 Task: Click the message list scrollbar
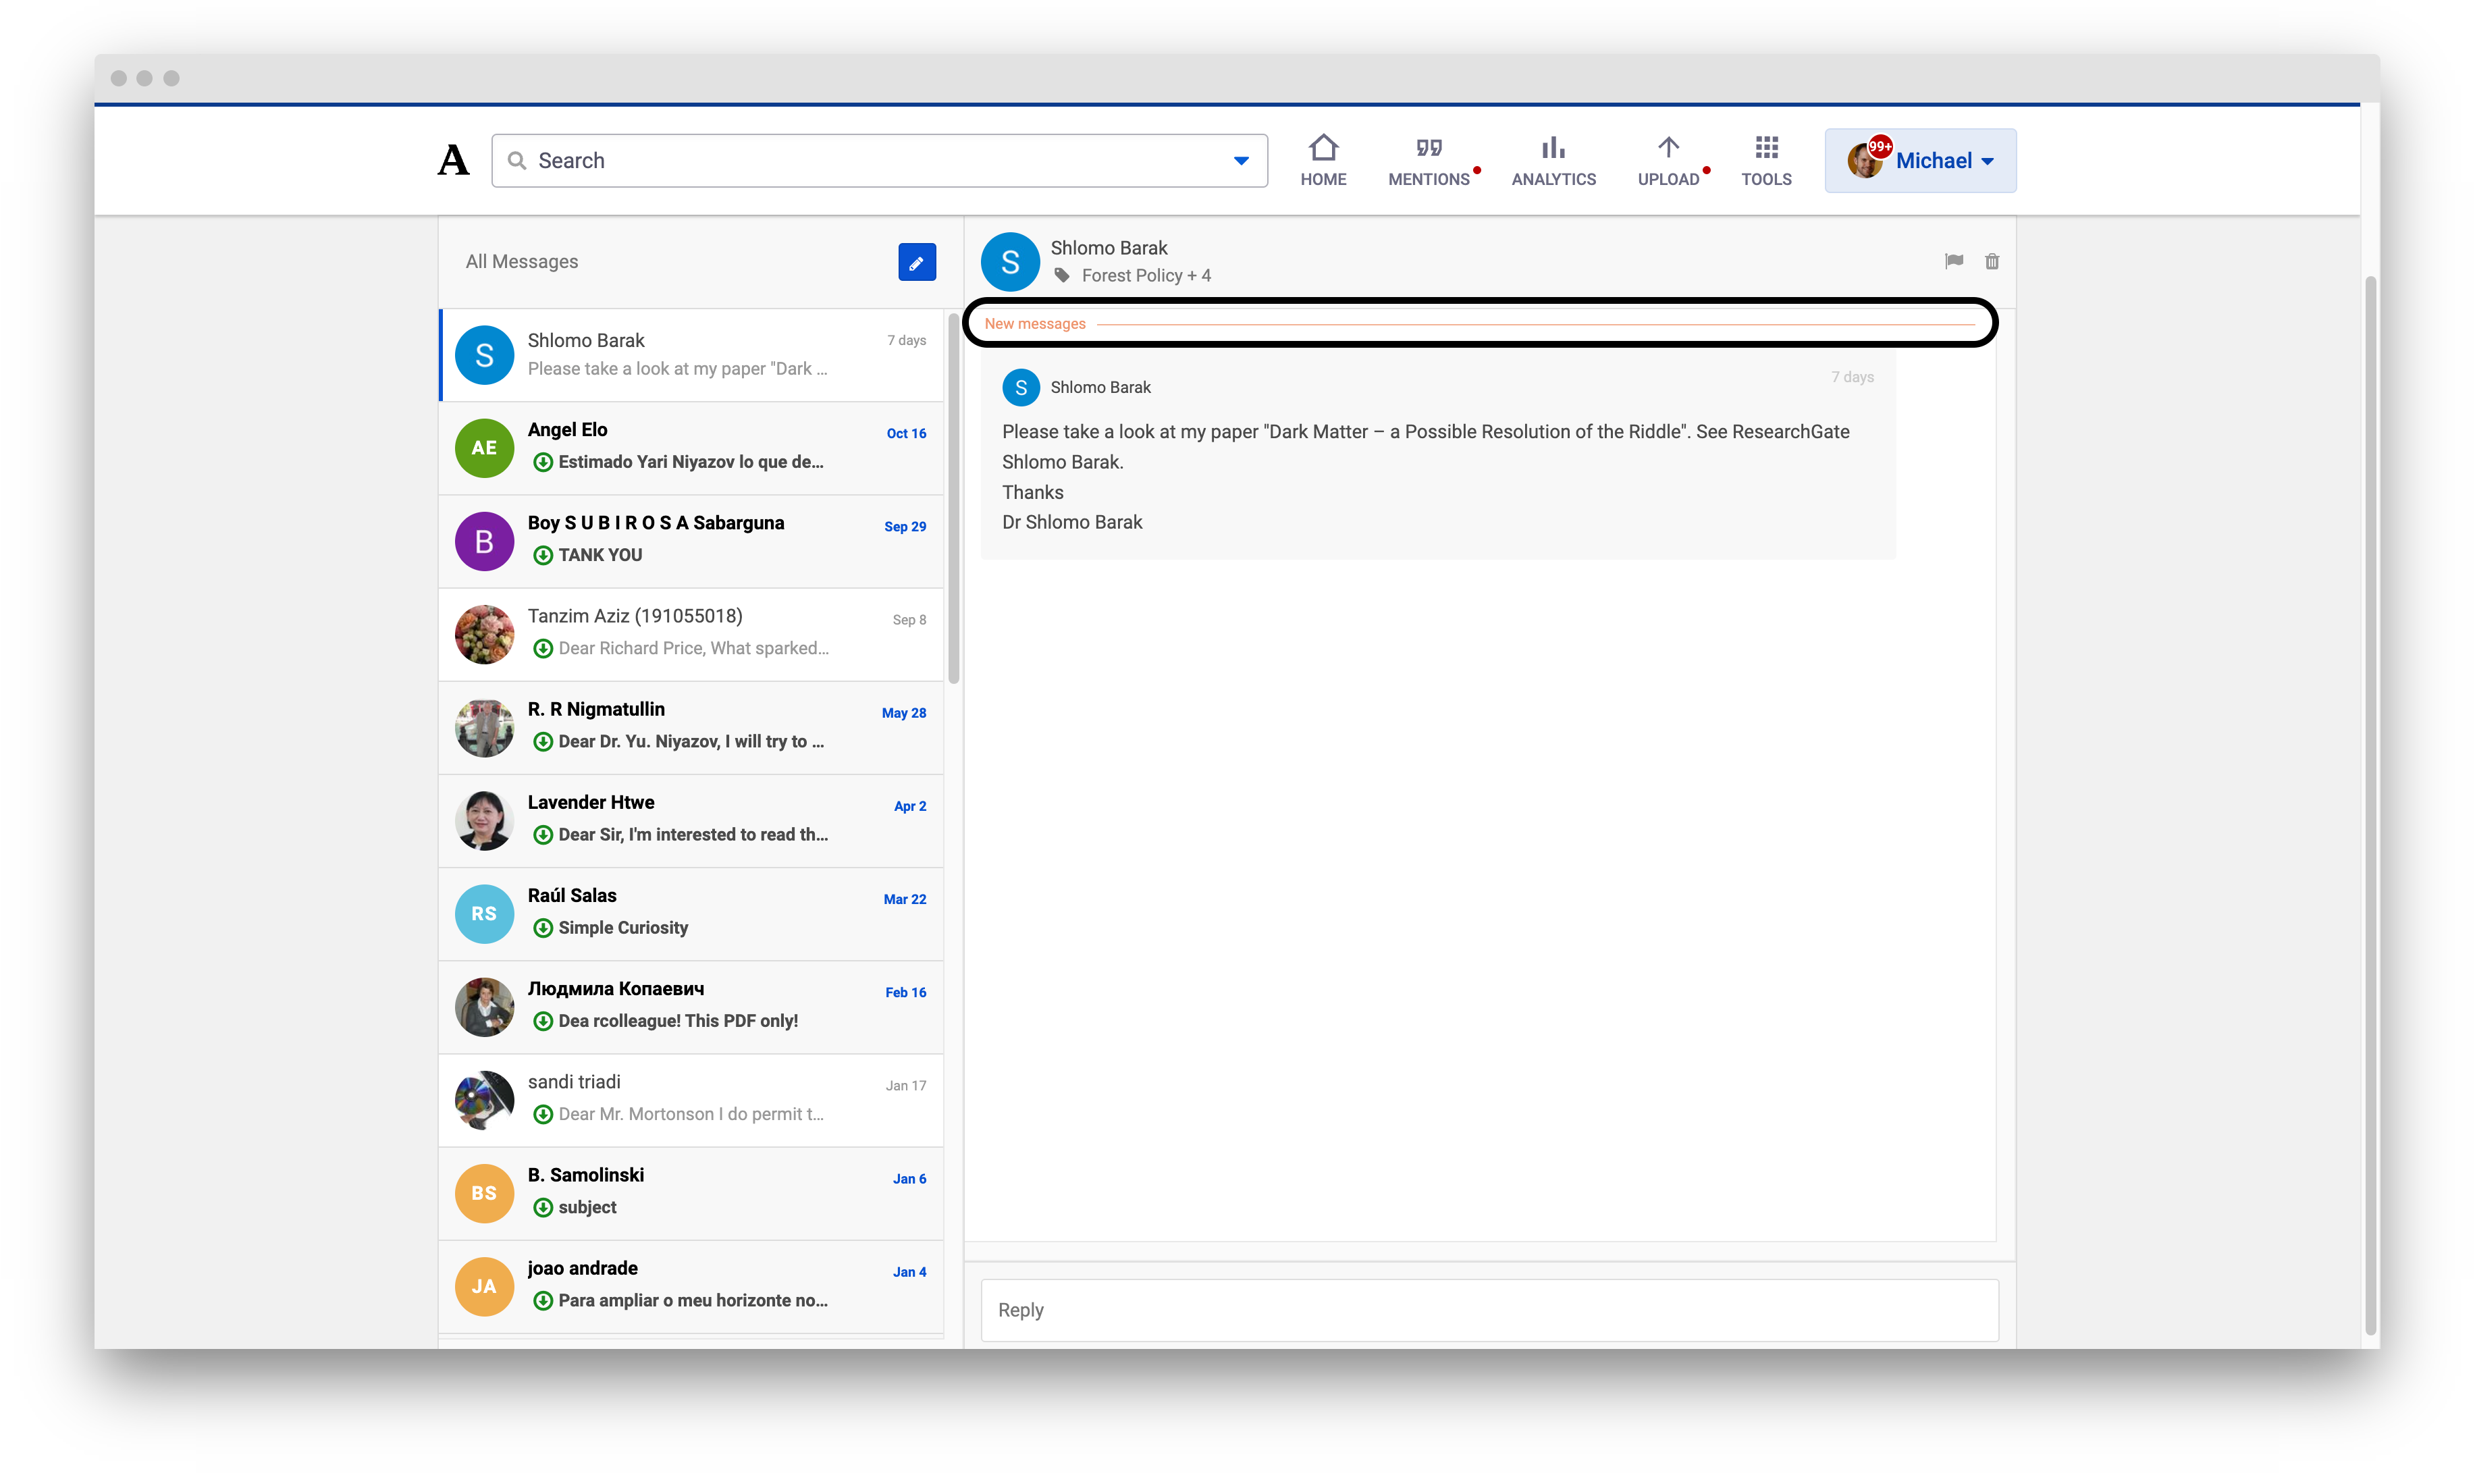(x=953, y=498)
